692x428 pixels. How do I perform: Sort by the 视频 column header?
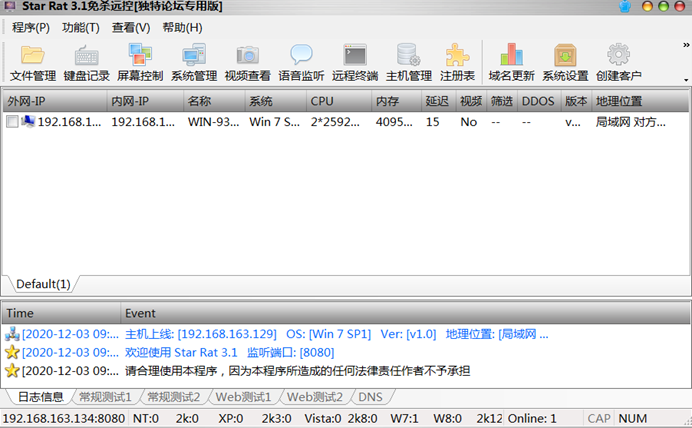coord(471,101)
